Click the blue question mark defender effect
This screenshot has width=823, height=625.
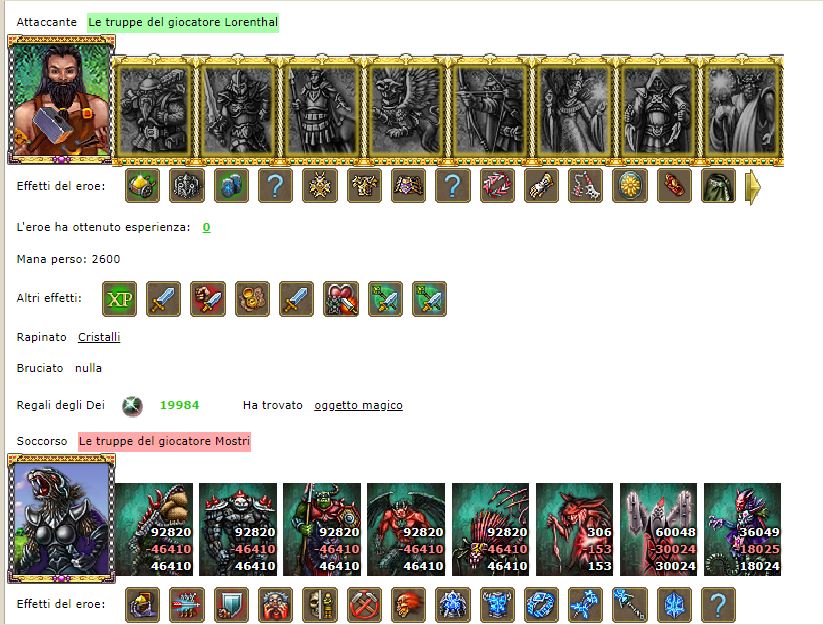pyautogui.click(x=718, y=605)
